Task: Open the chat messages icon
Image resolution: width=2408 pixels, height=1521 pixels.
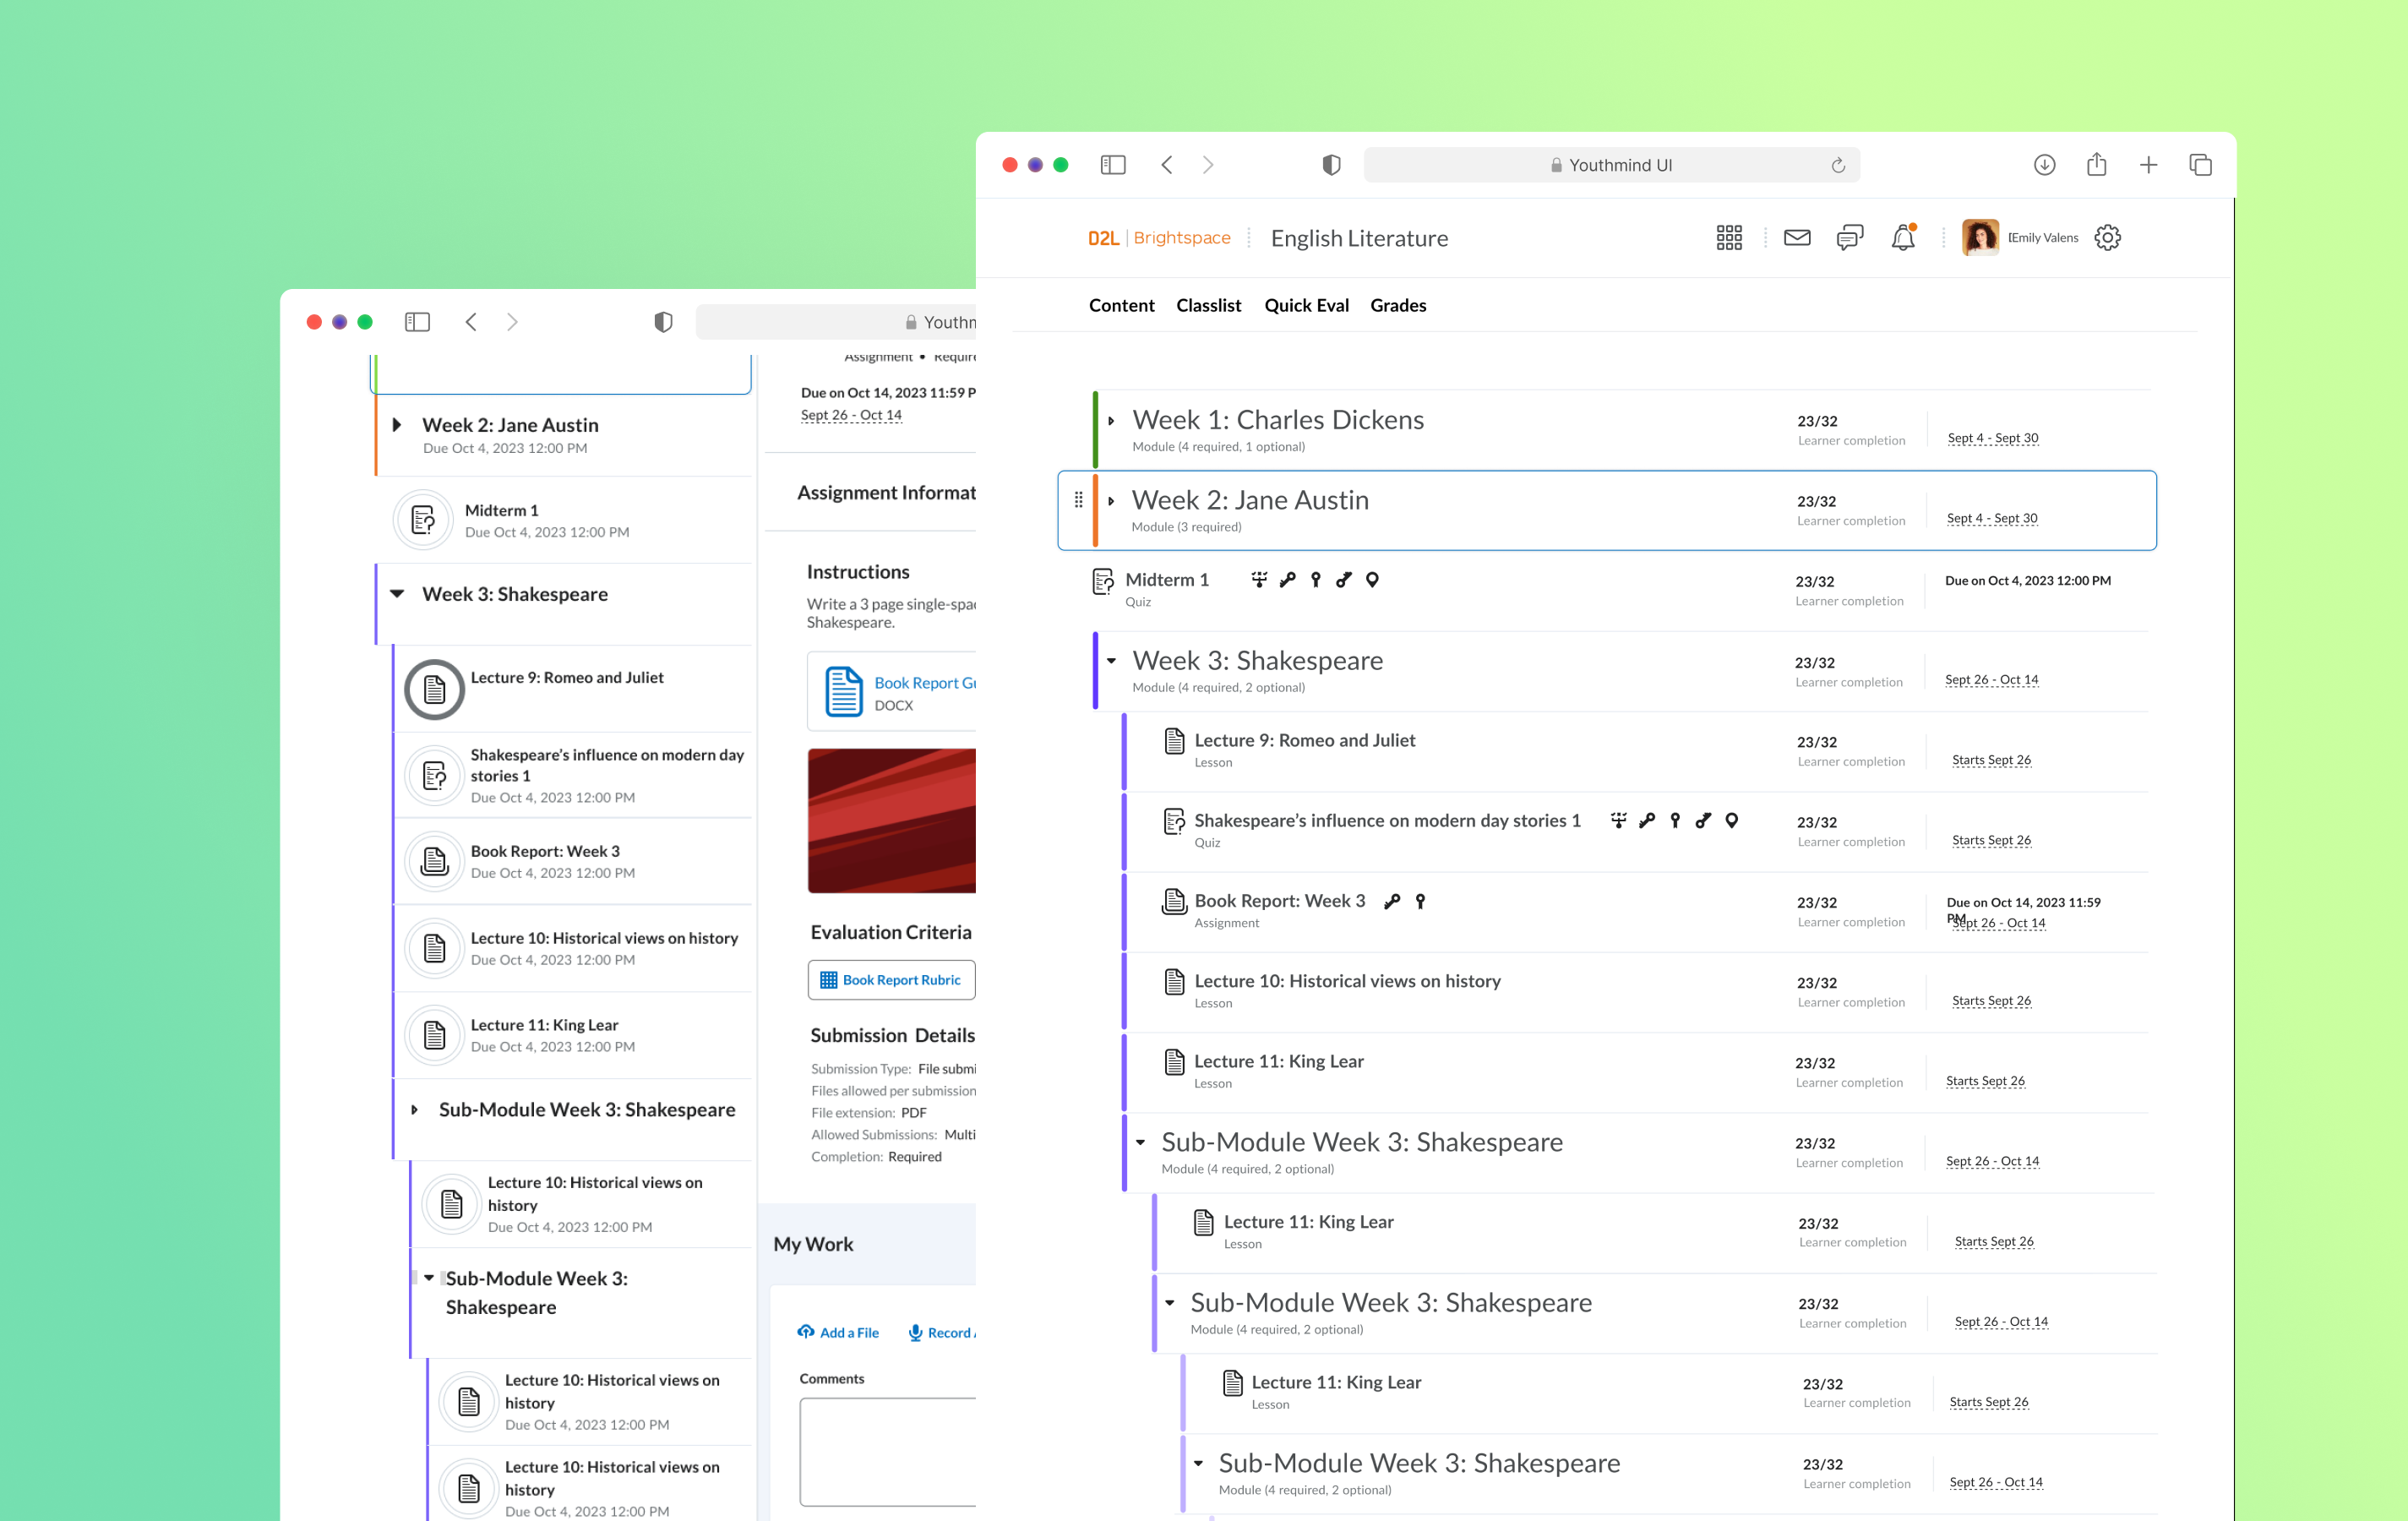Action: point(1849,238)
